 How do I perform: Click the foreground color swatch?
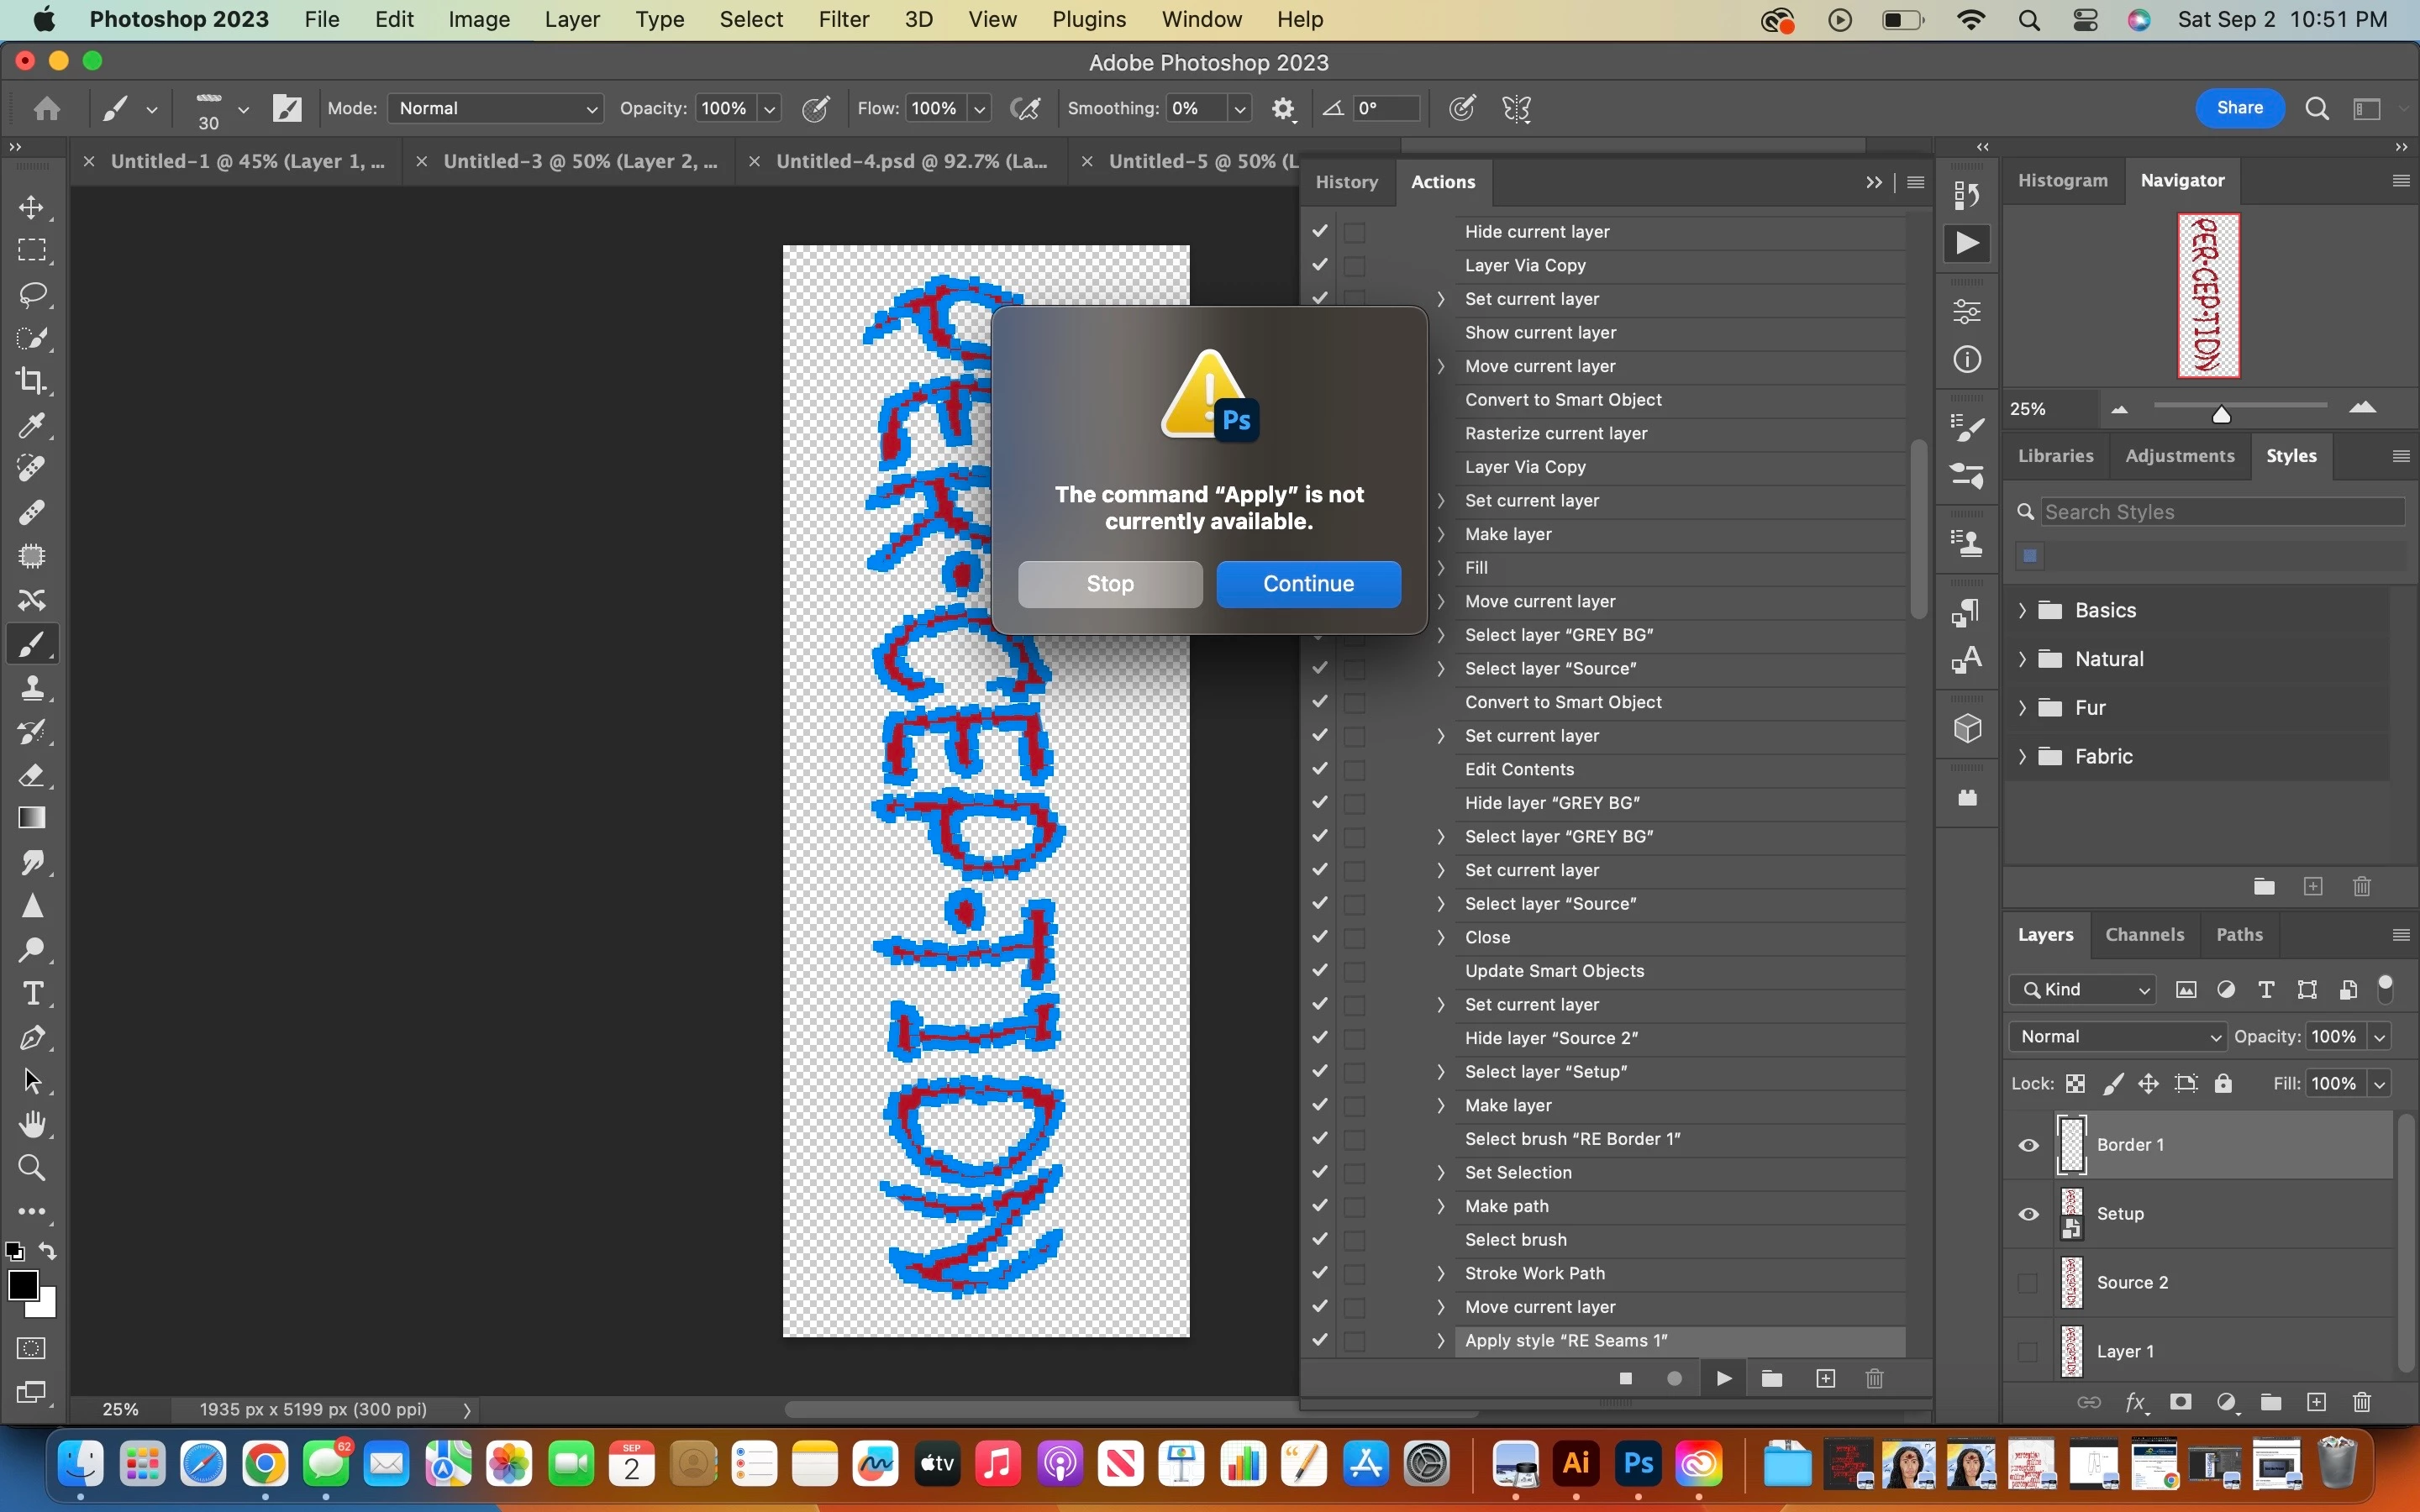[22, 1285]
